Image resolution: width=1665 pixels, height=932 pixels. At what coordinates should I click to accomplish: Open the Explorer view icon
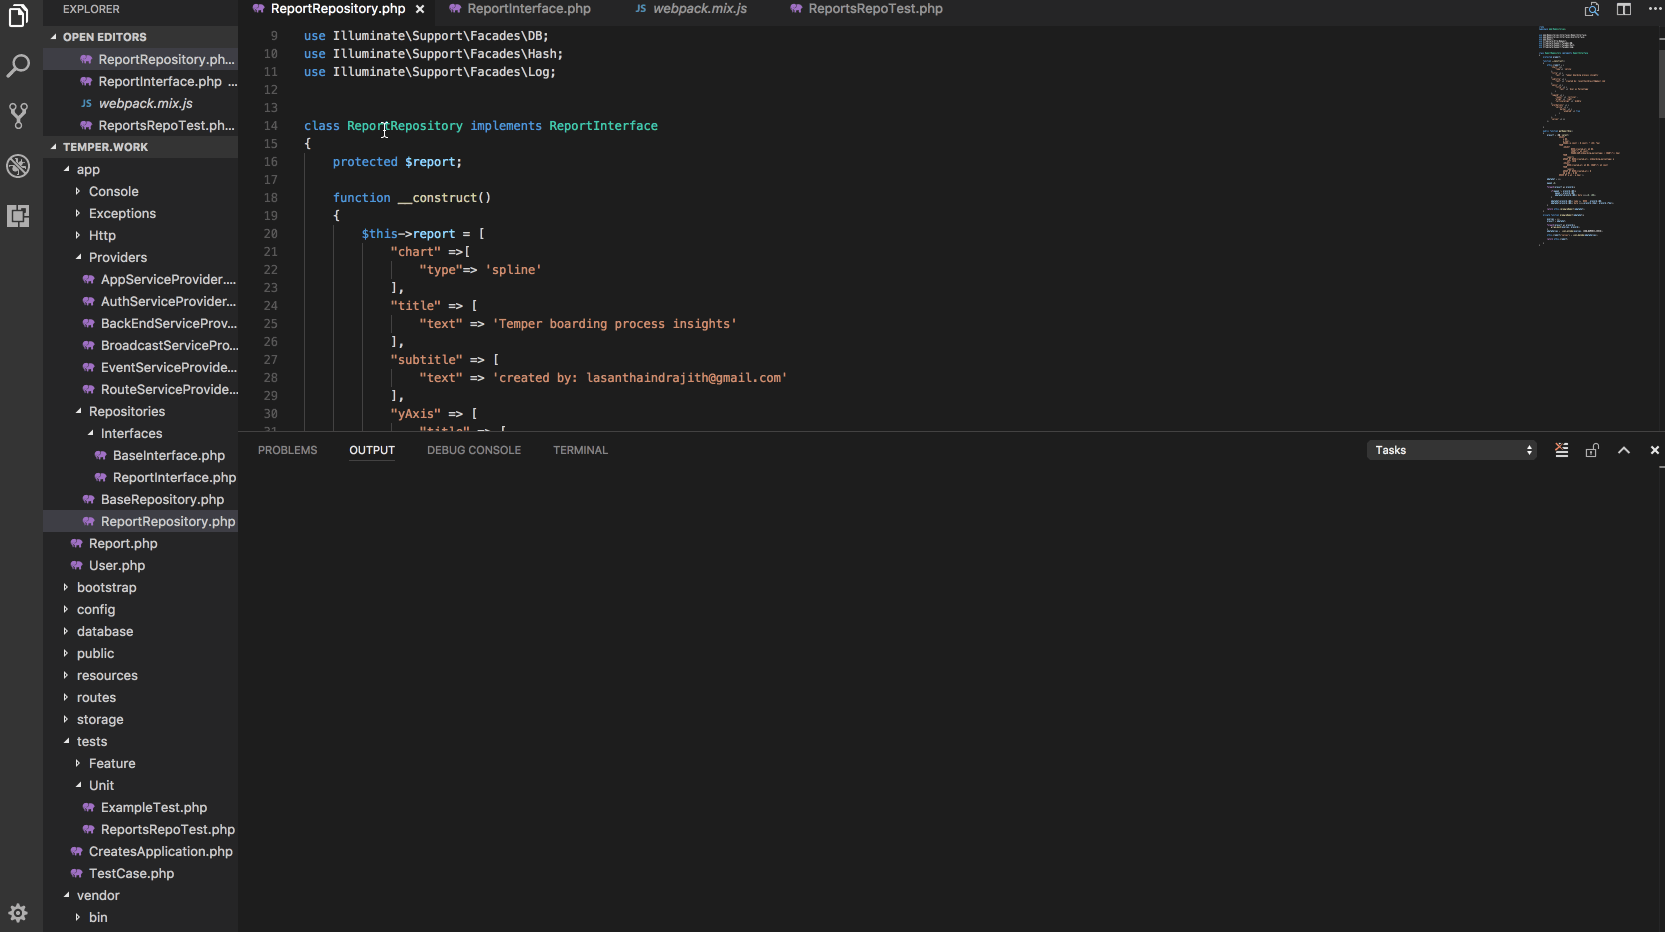pyautogui.click(x=18, y=14)
